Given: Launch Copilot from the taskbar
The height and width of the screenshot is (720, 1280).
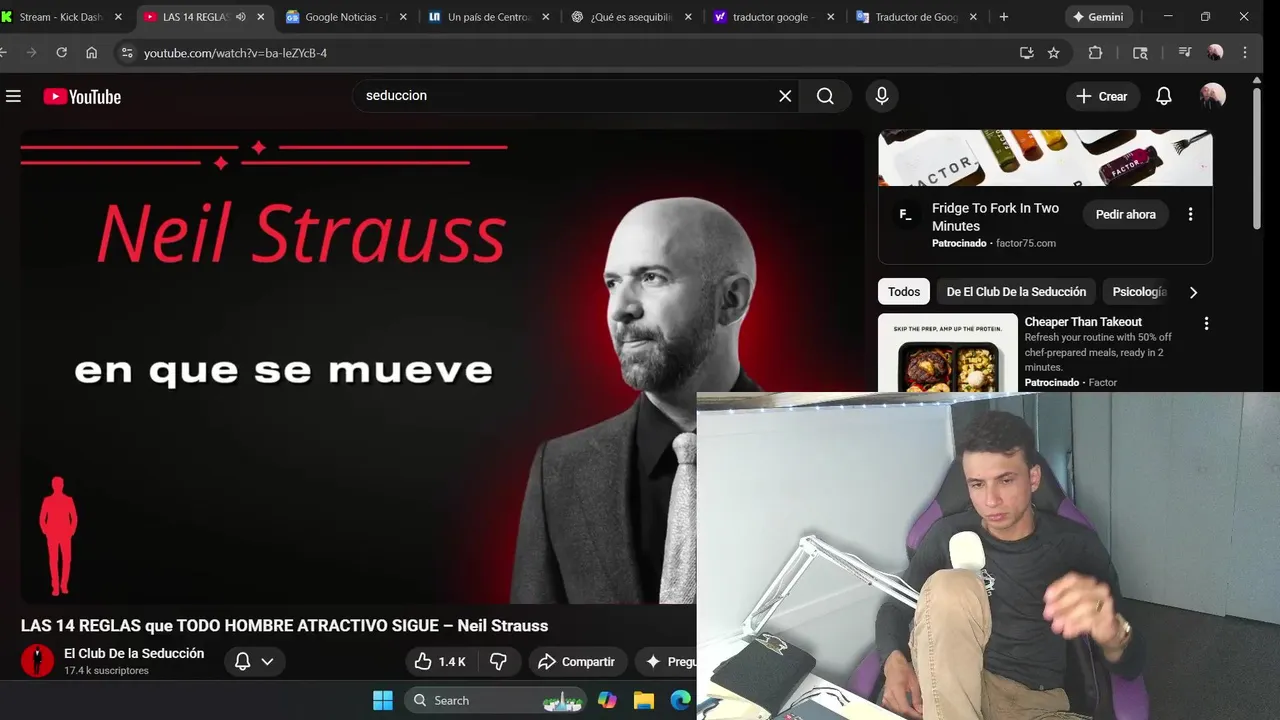Looking at the screenshot, I should pos(607,700).
